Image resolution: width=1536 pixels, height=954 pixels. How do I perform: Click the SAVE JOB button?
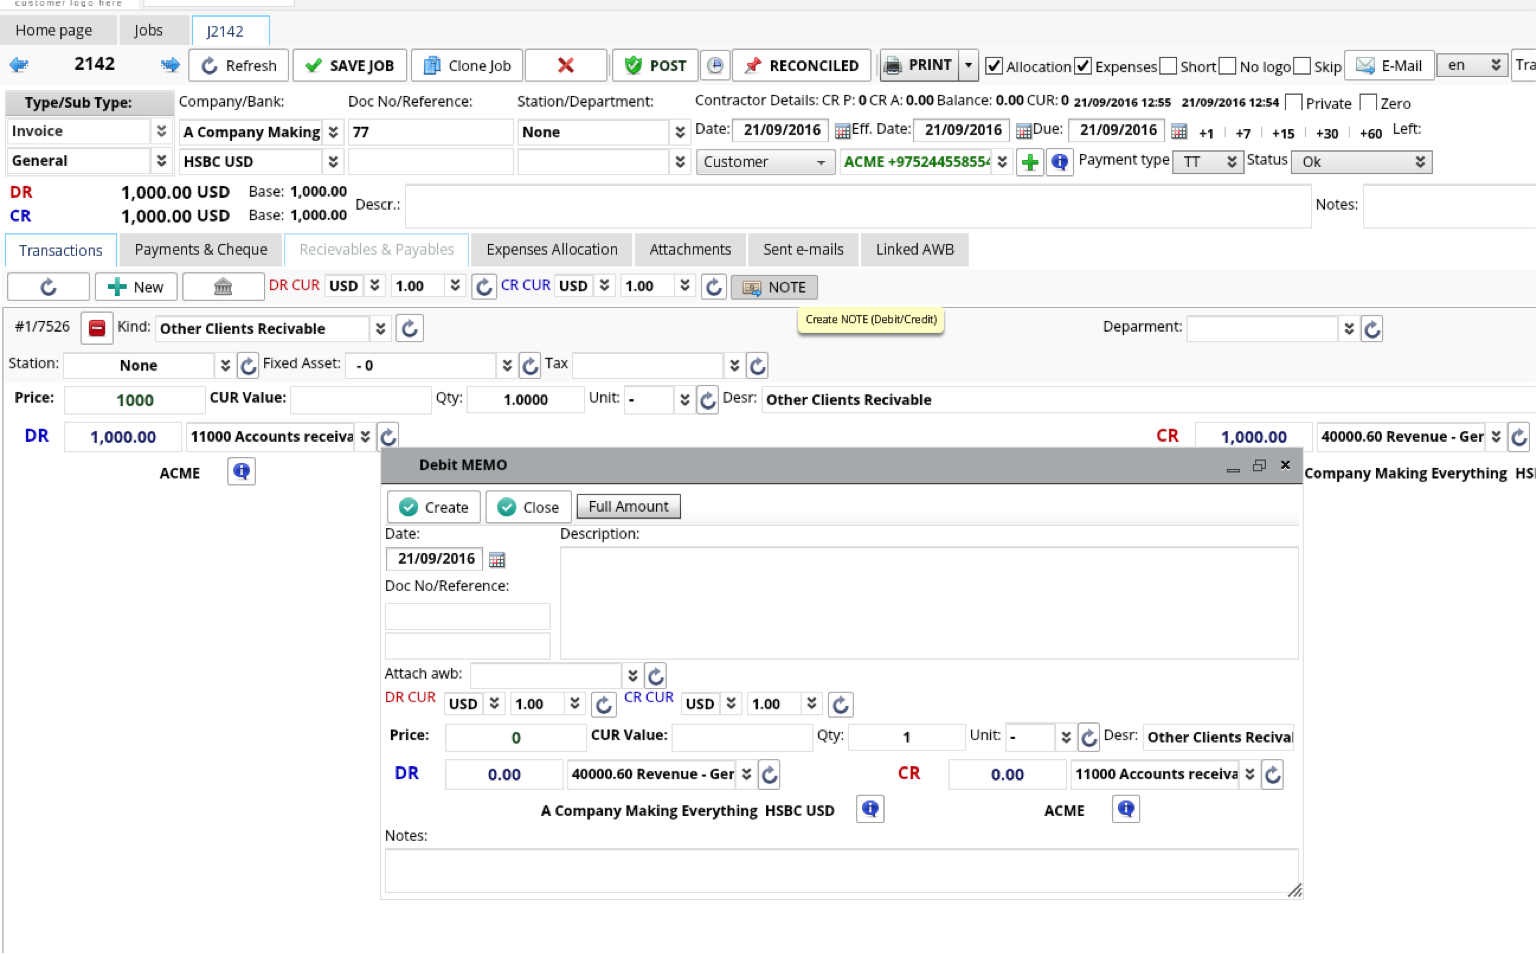[350, 65]
